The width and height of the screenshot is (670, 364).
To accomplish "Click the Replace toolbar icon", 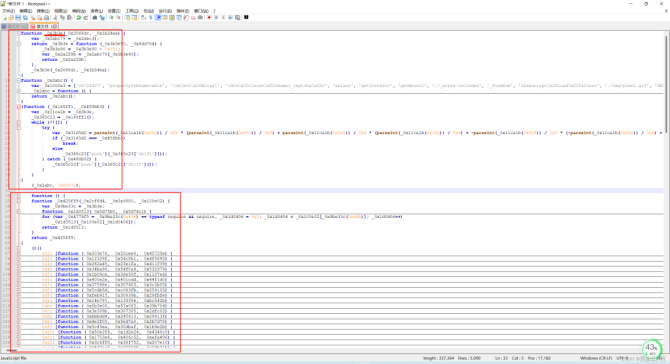I will coord(102,18).
